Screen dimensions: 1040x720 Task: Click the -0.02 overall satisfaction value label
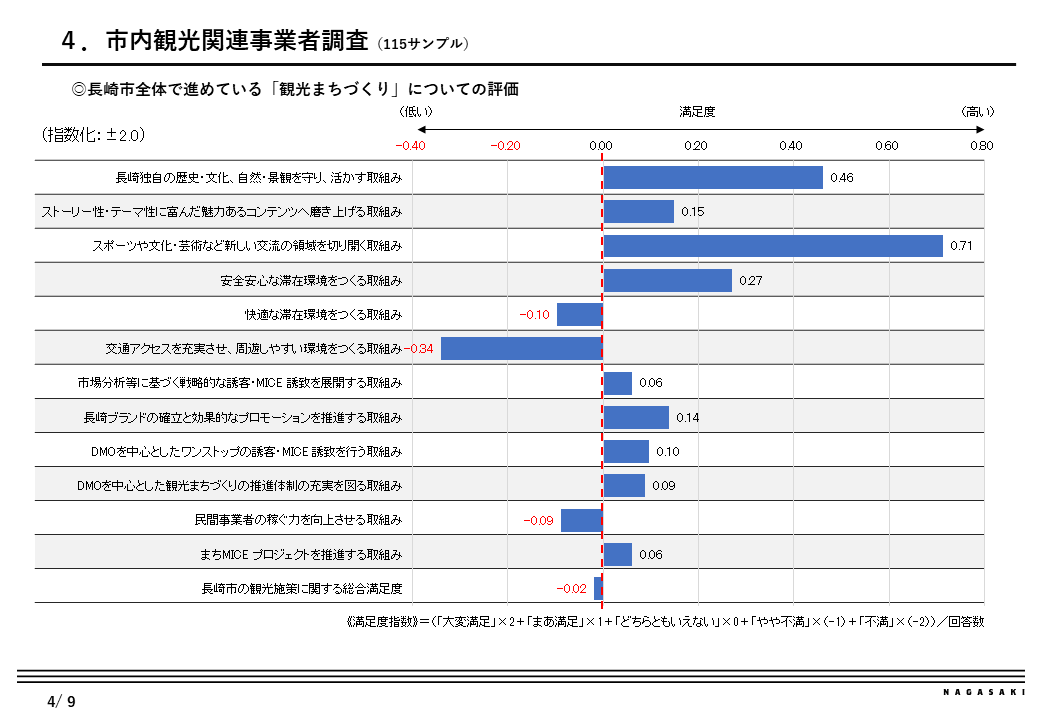[571, 589]
